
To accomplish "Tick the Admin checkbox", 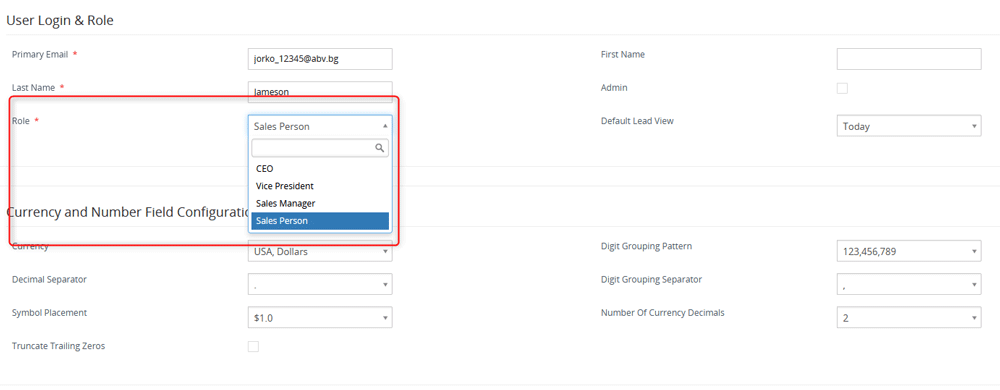I will pos(842,88).
